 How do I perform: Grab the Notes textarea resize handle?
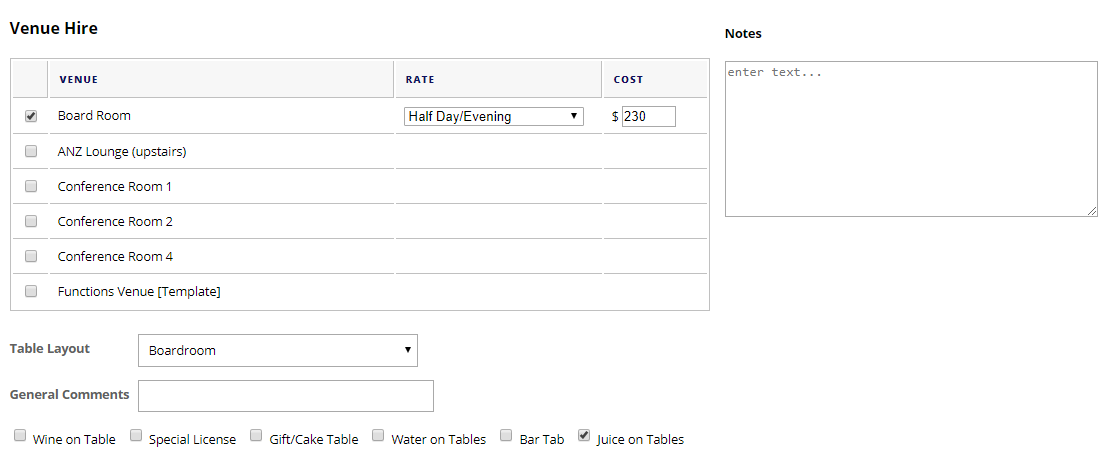[x=1092, y=211]
